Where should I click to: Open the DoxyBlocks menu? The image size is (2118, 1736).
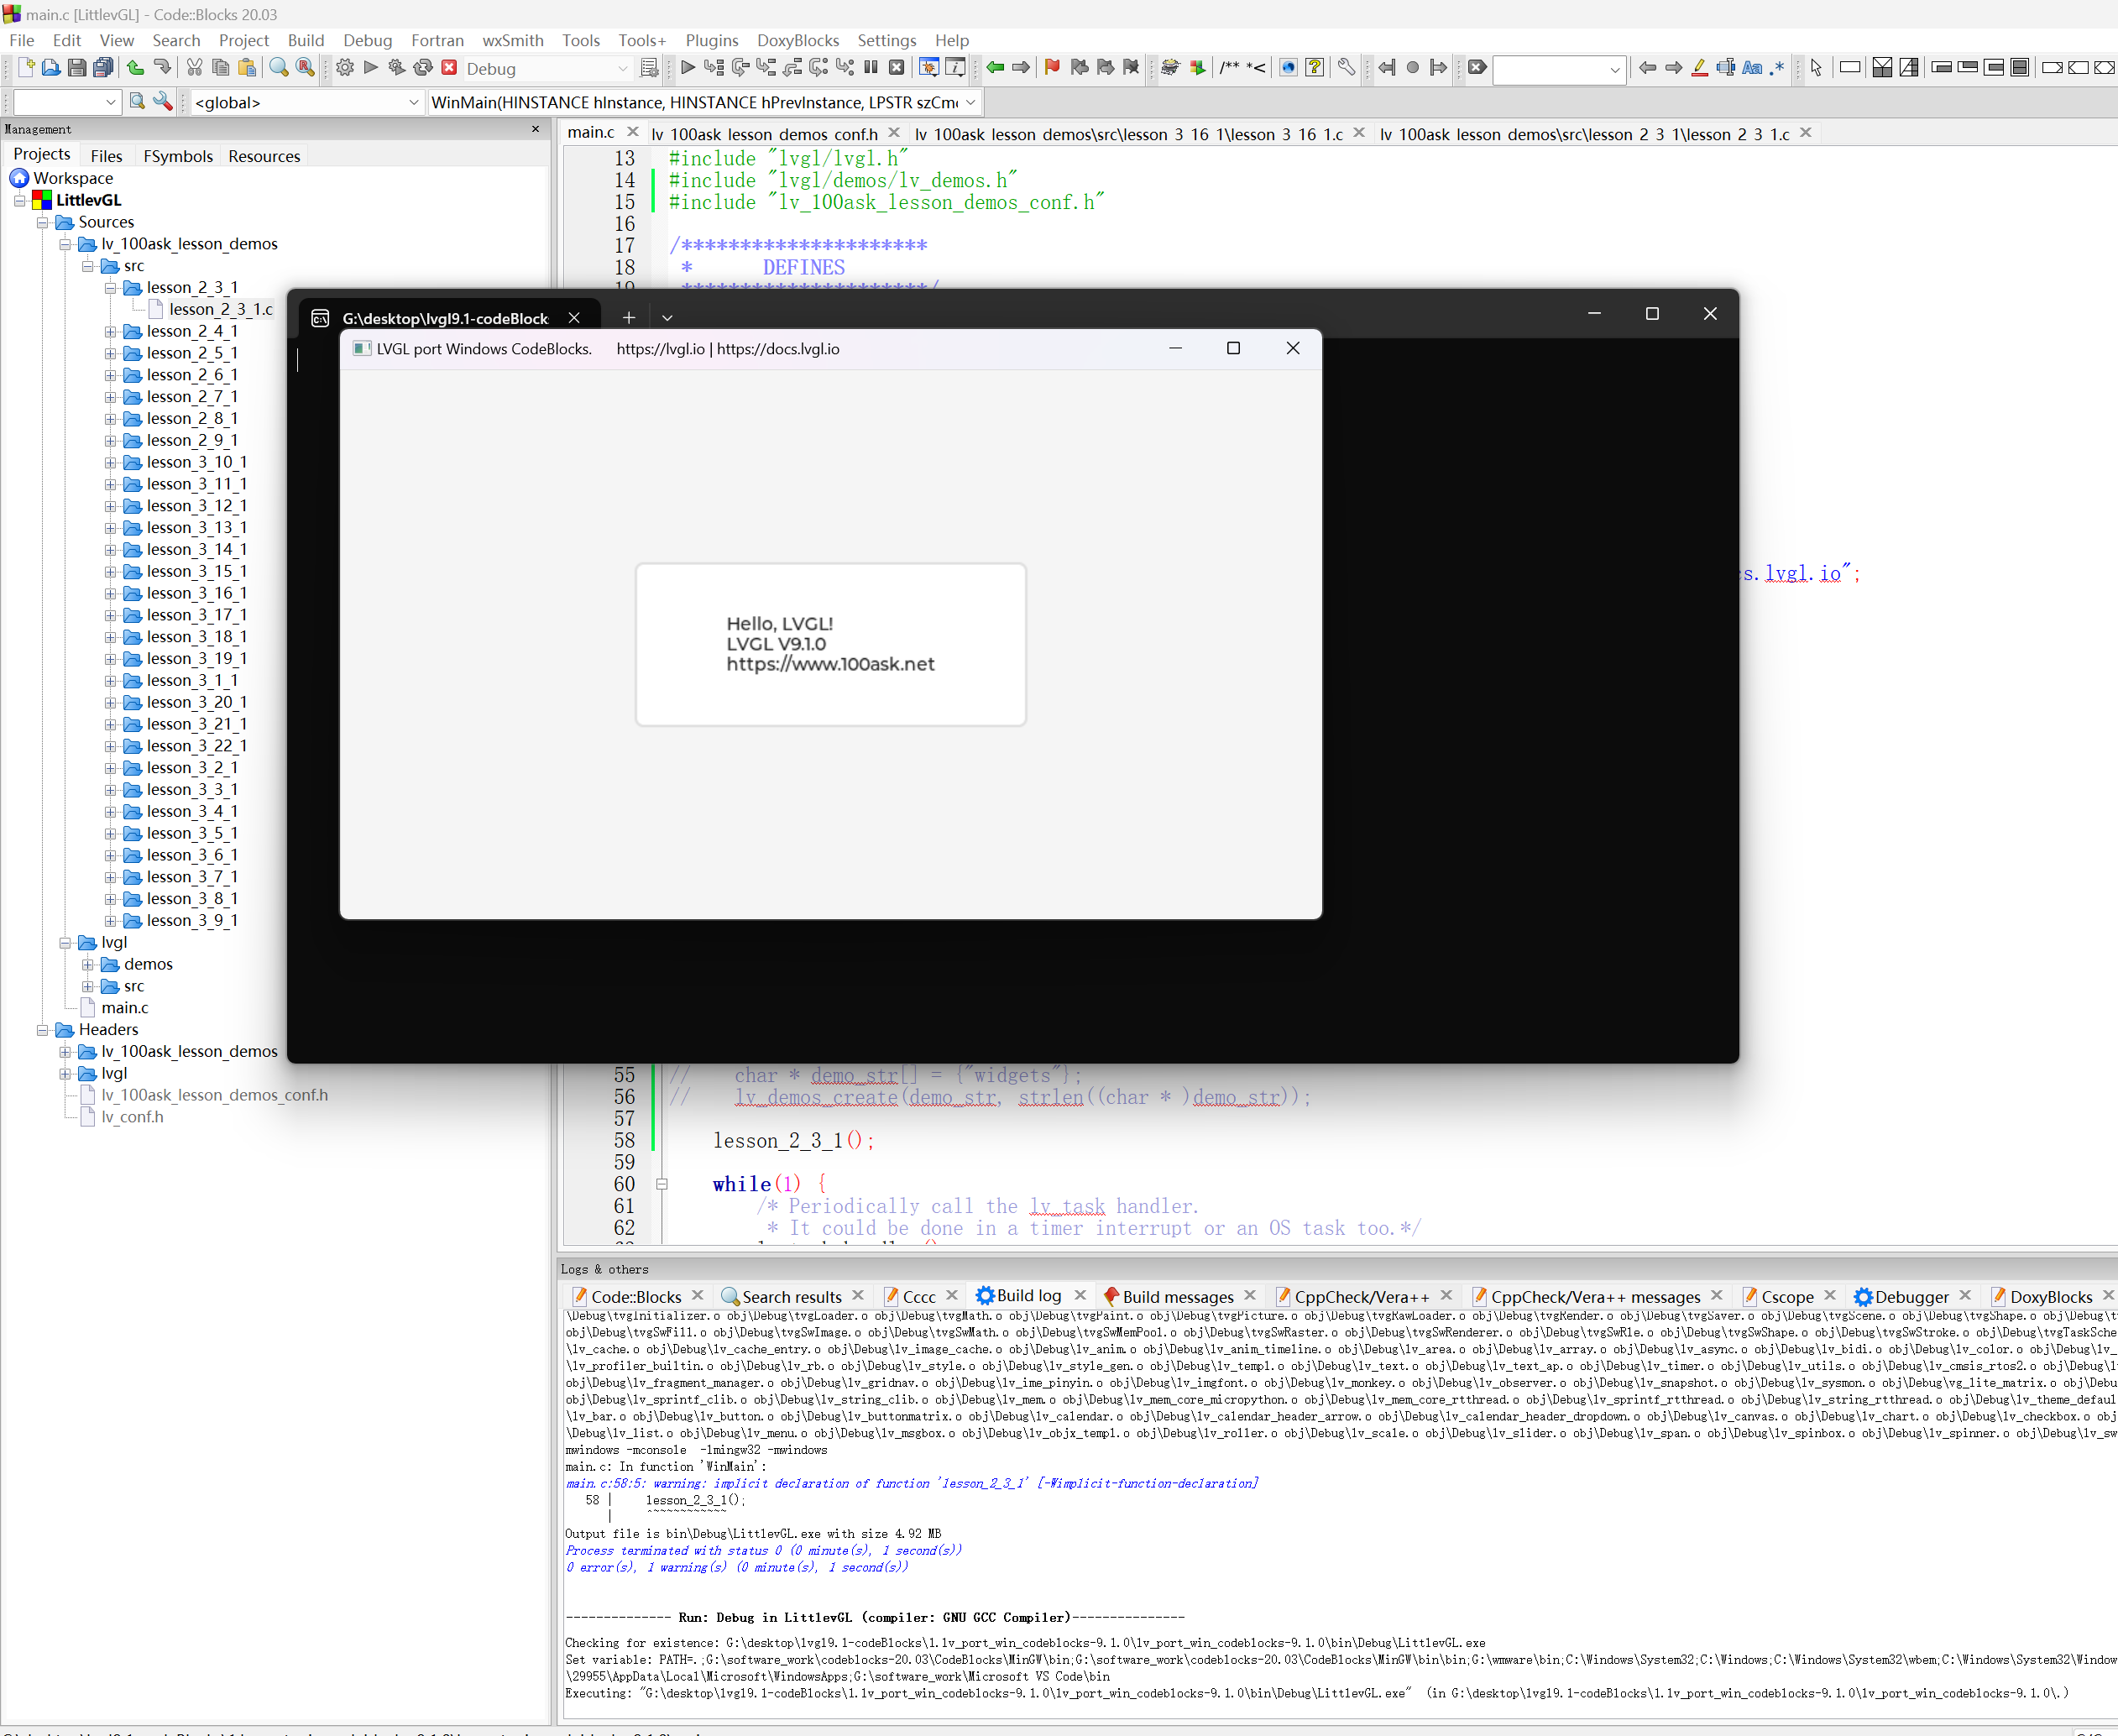click(x=798, y=40)
